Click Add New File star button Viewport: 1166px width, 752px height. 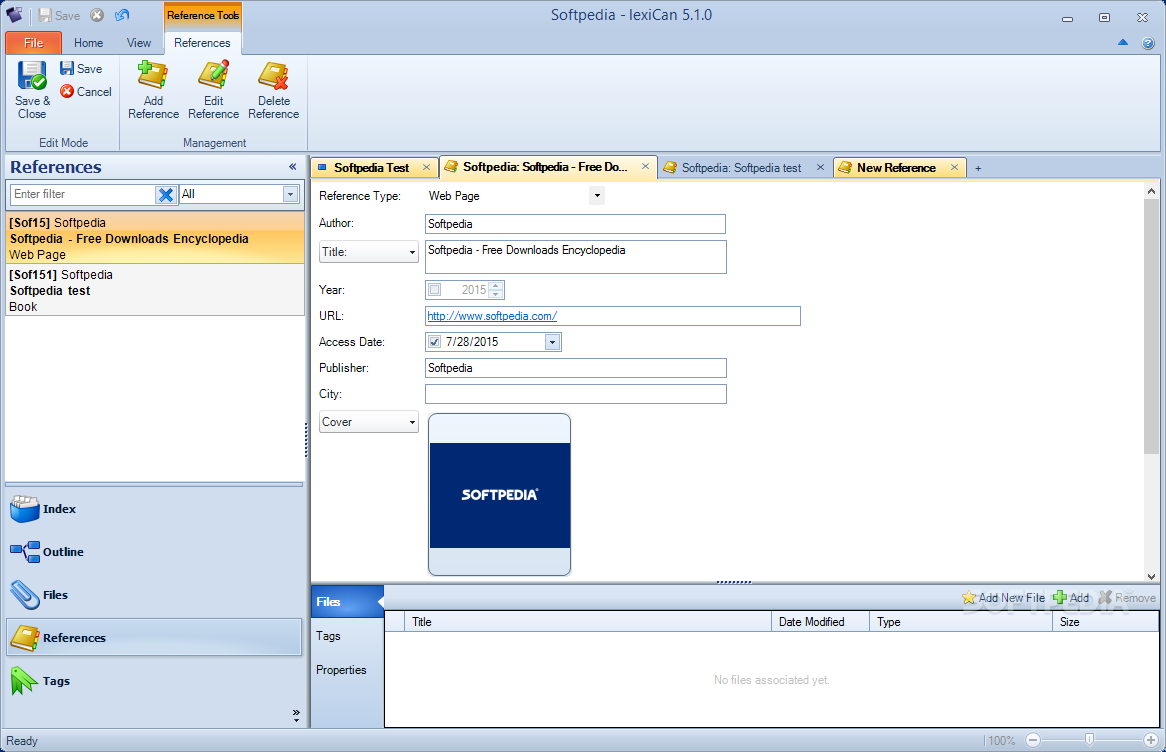[x=1003, y=597]
